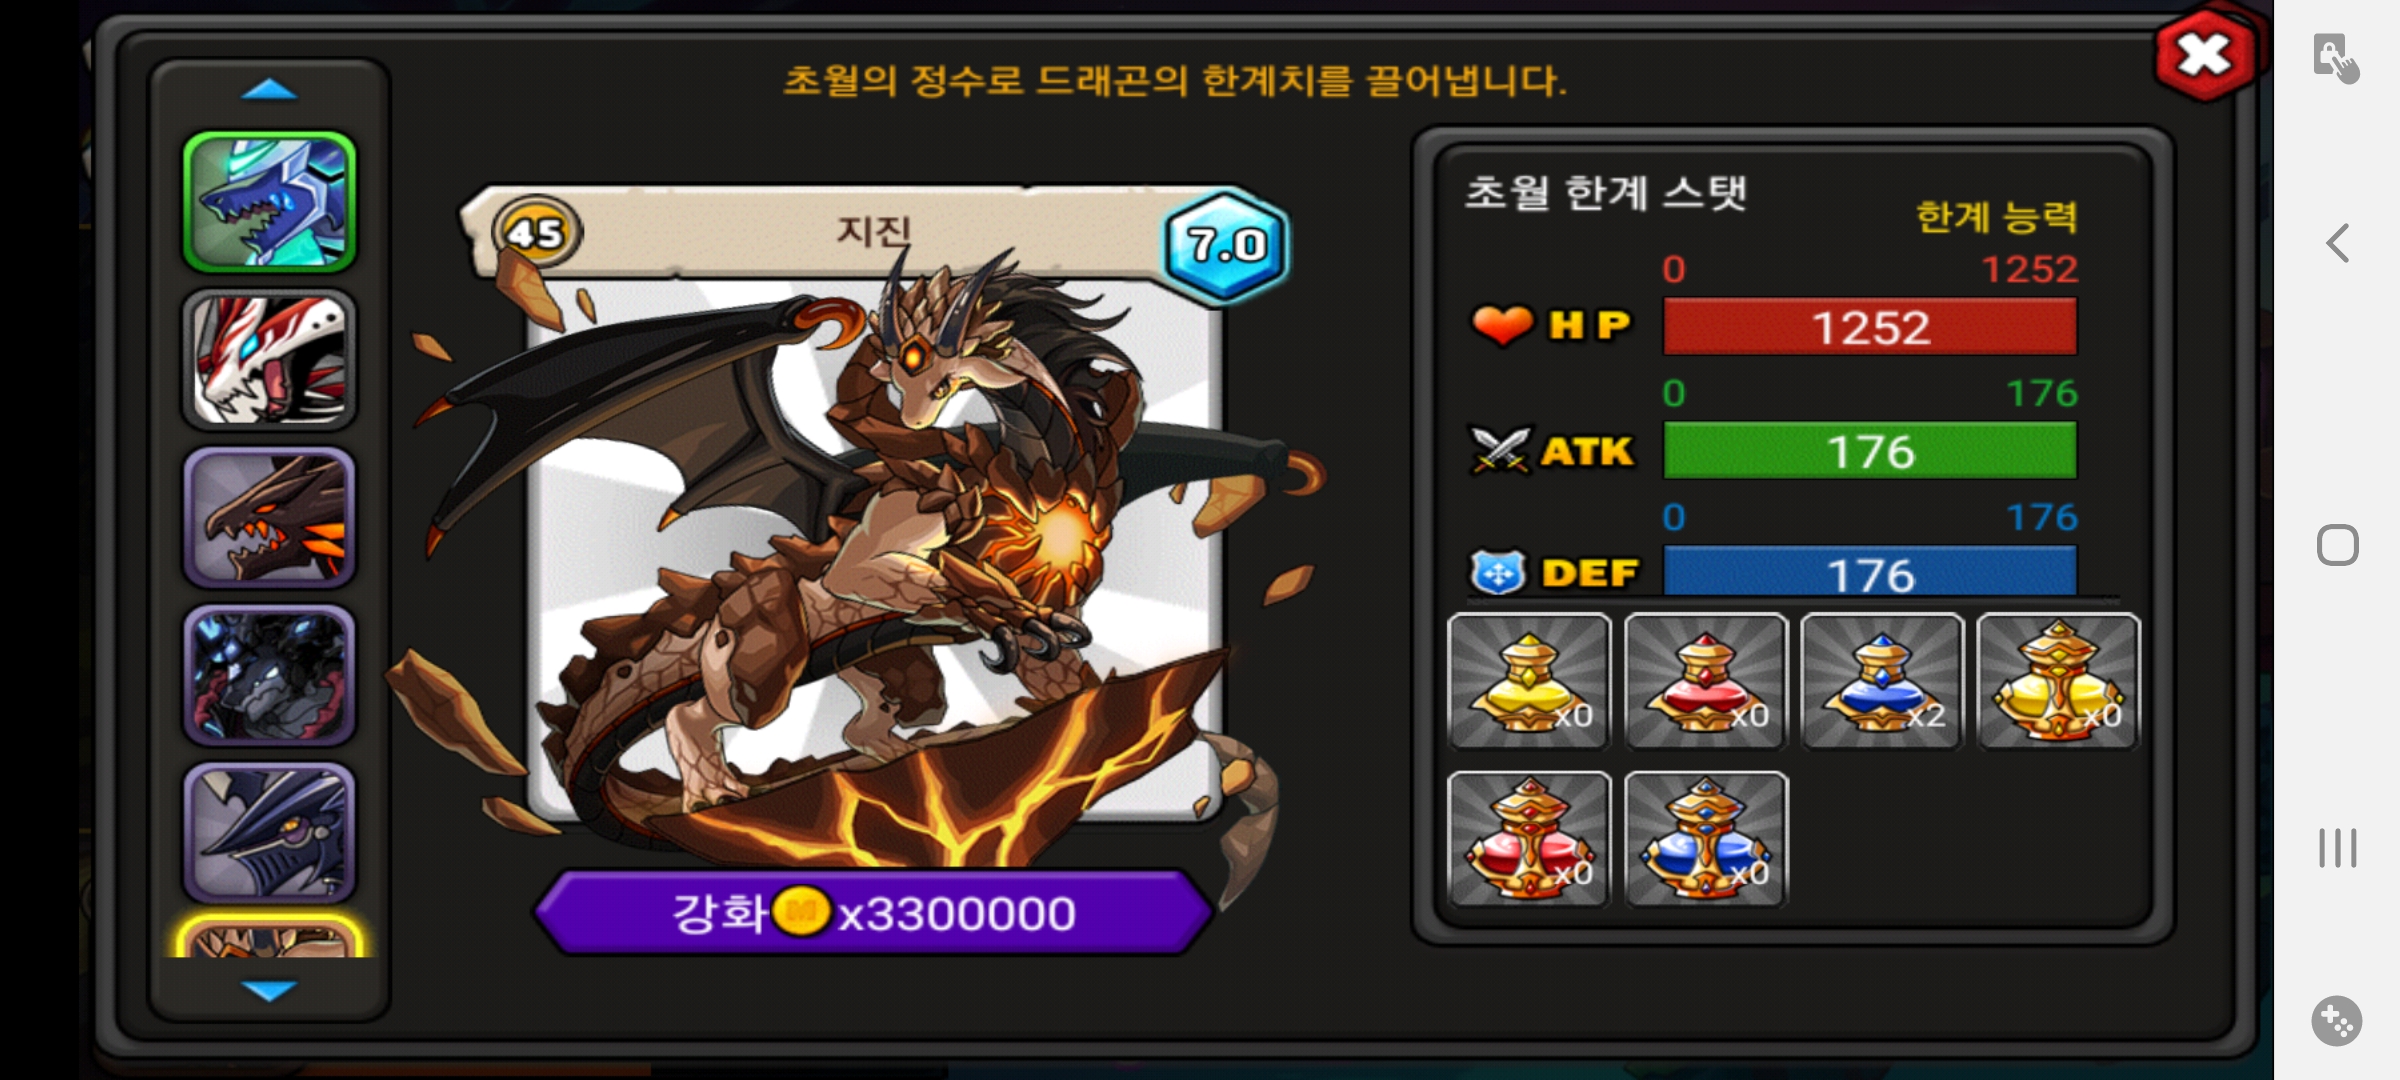
Task: Choose the dark orange-eyed dragon portrait
Action: click(x=269, y=517)
